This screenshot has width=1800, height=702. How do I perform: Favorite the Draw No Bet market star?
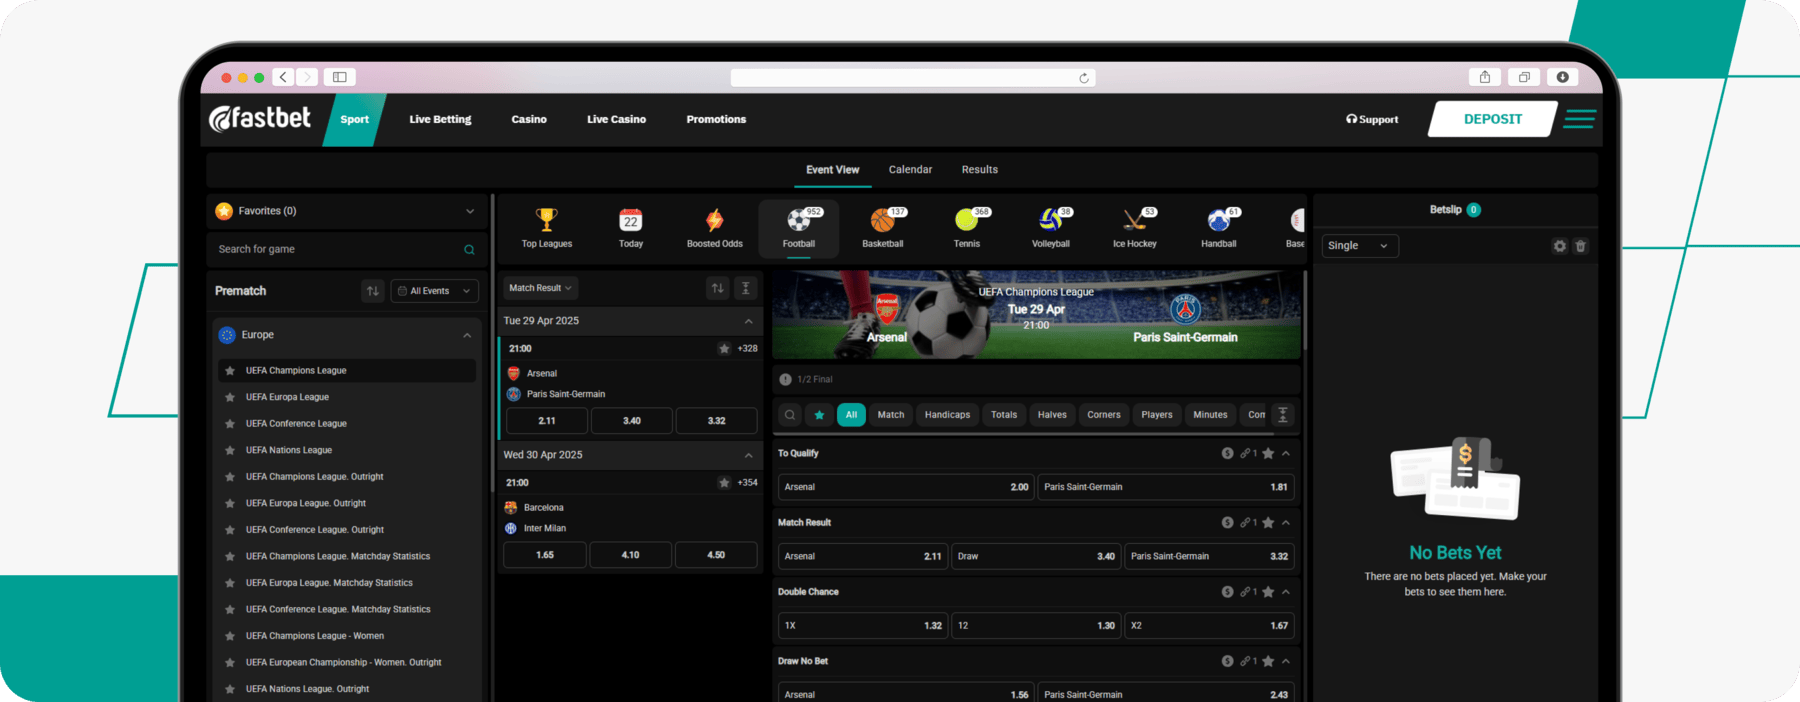pos(1268,661)
